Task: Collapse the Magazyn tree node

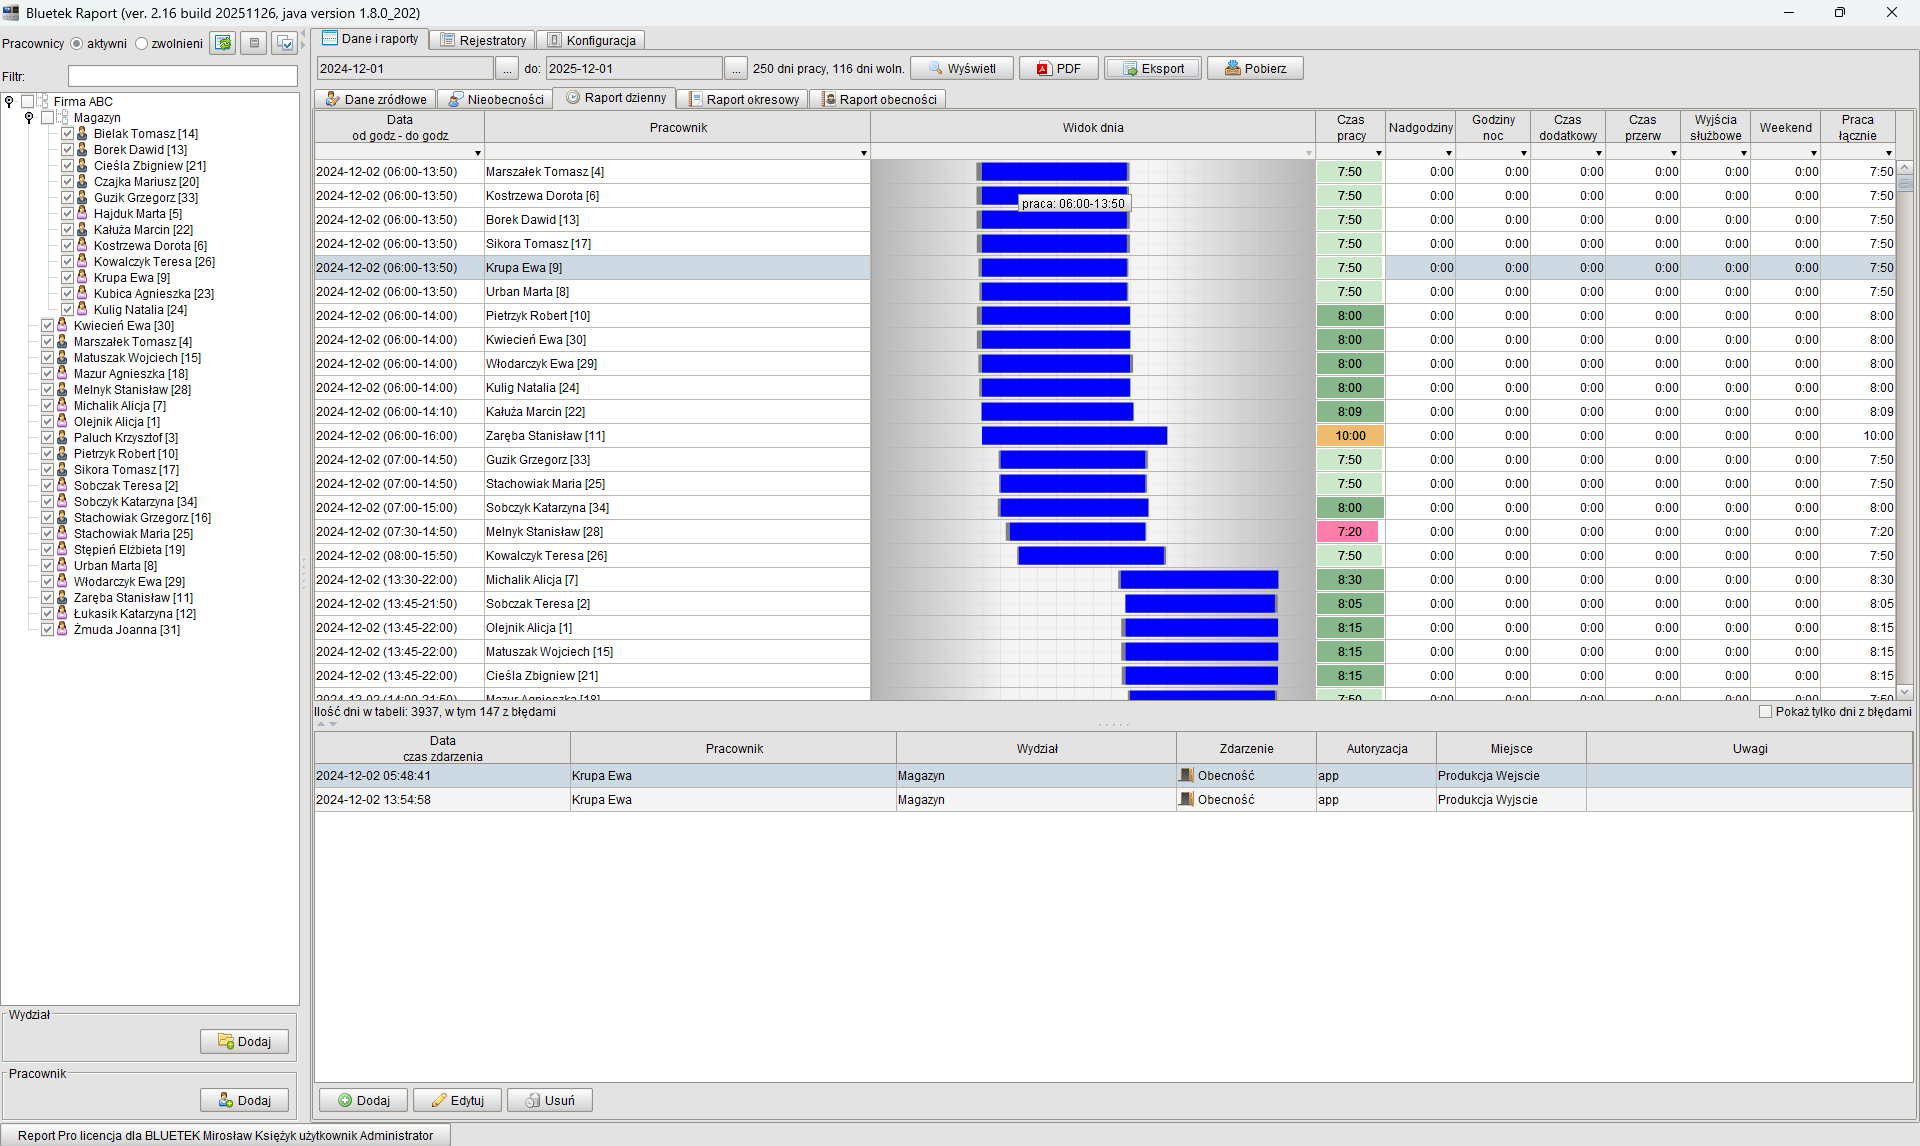Action: pyautogui.click(x=29, y=117)
